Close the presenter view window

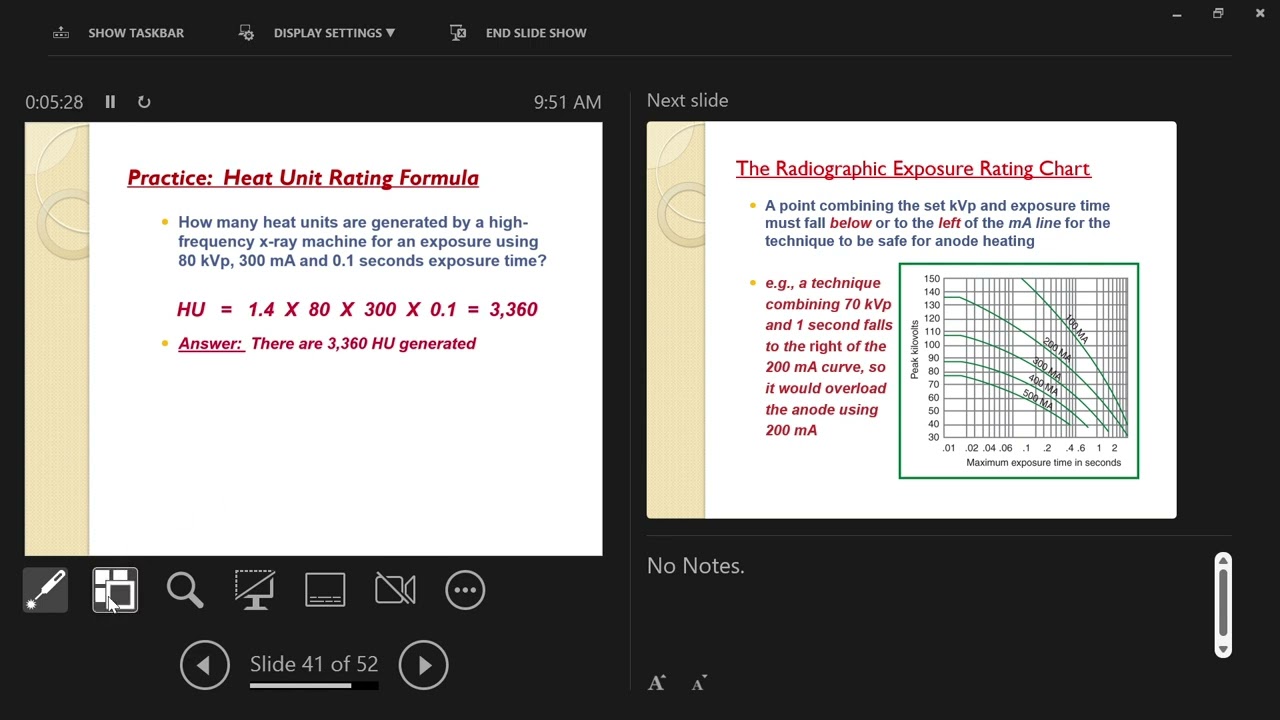[1259, 14]
